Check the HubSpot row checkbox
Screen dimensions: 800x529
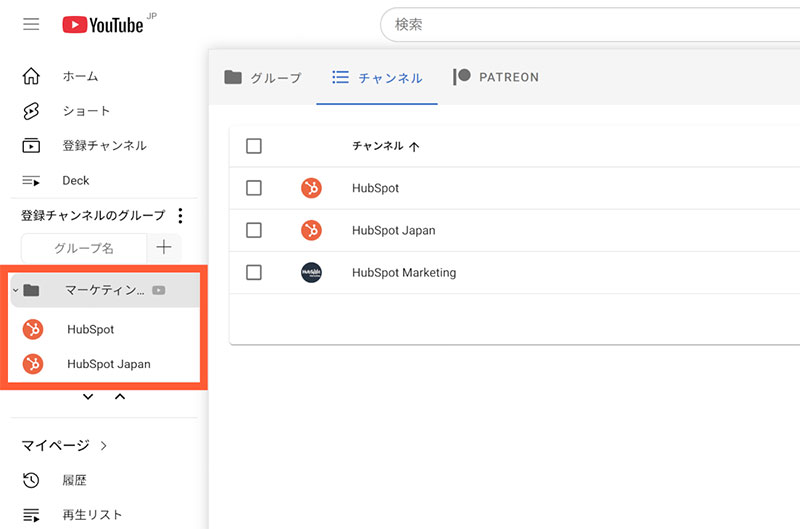pos(254,188)
